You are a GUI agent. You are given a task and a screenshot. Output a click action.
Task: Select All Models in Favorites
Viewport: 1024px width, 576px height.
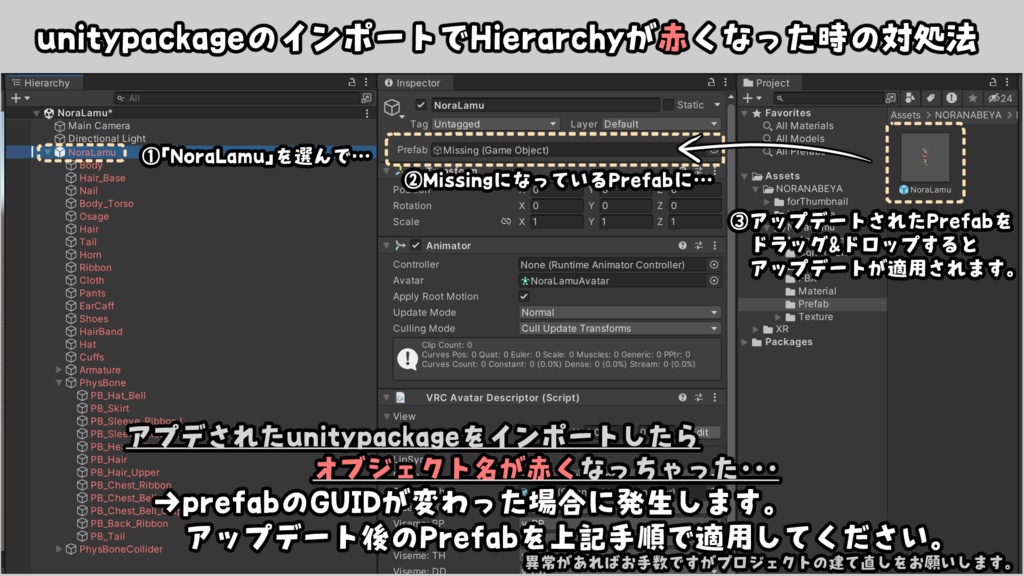(x=799, y=138)
